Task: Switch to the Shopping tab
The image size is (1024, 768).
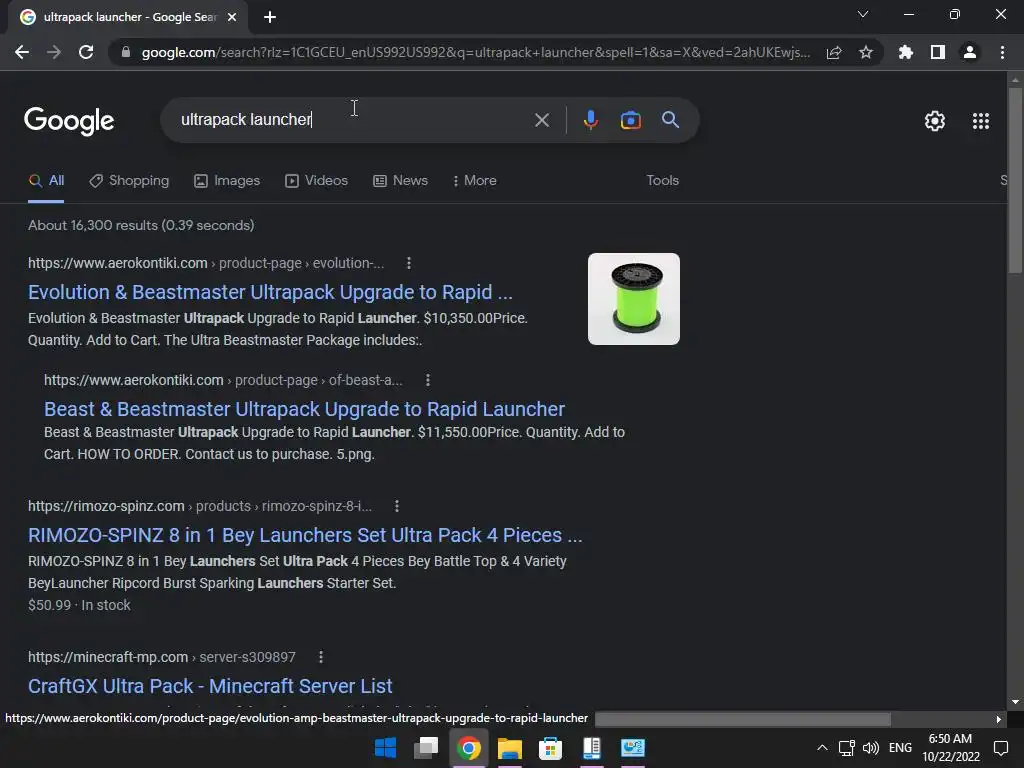Action: pyautogui.click(x=129, y=181)
